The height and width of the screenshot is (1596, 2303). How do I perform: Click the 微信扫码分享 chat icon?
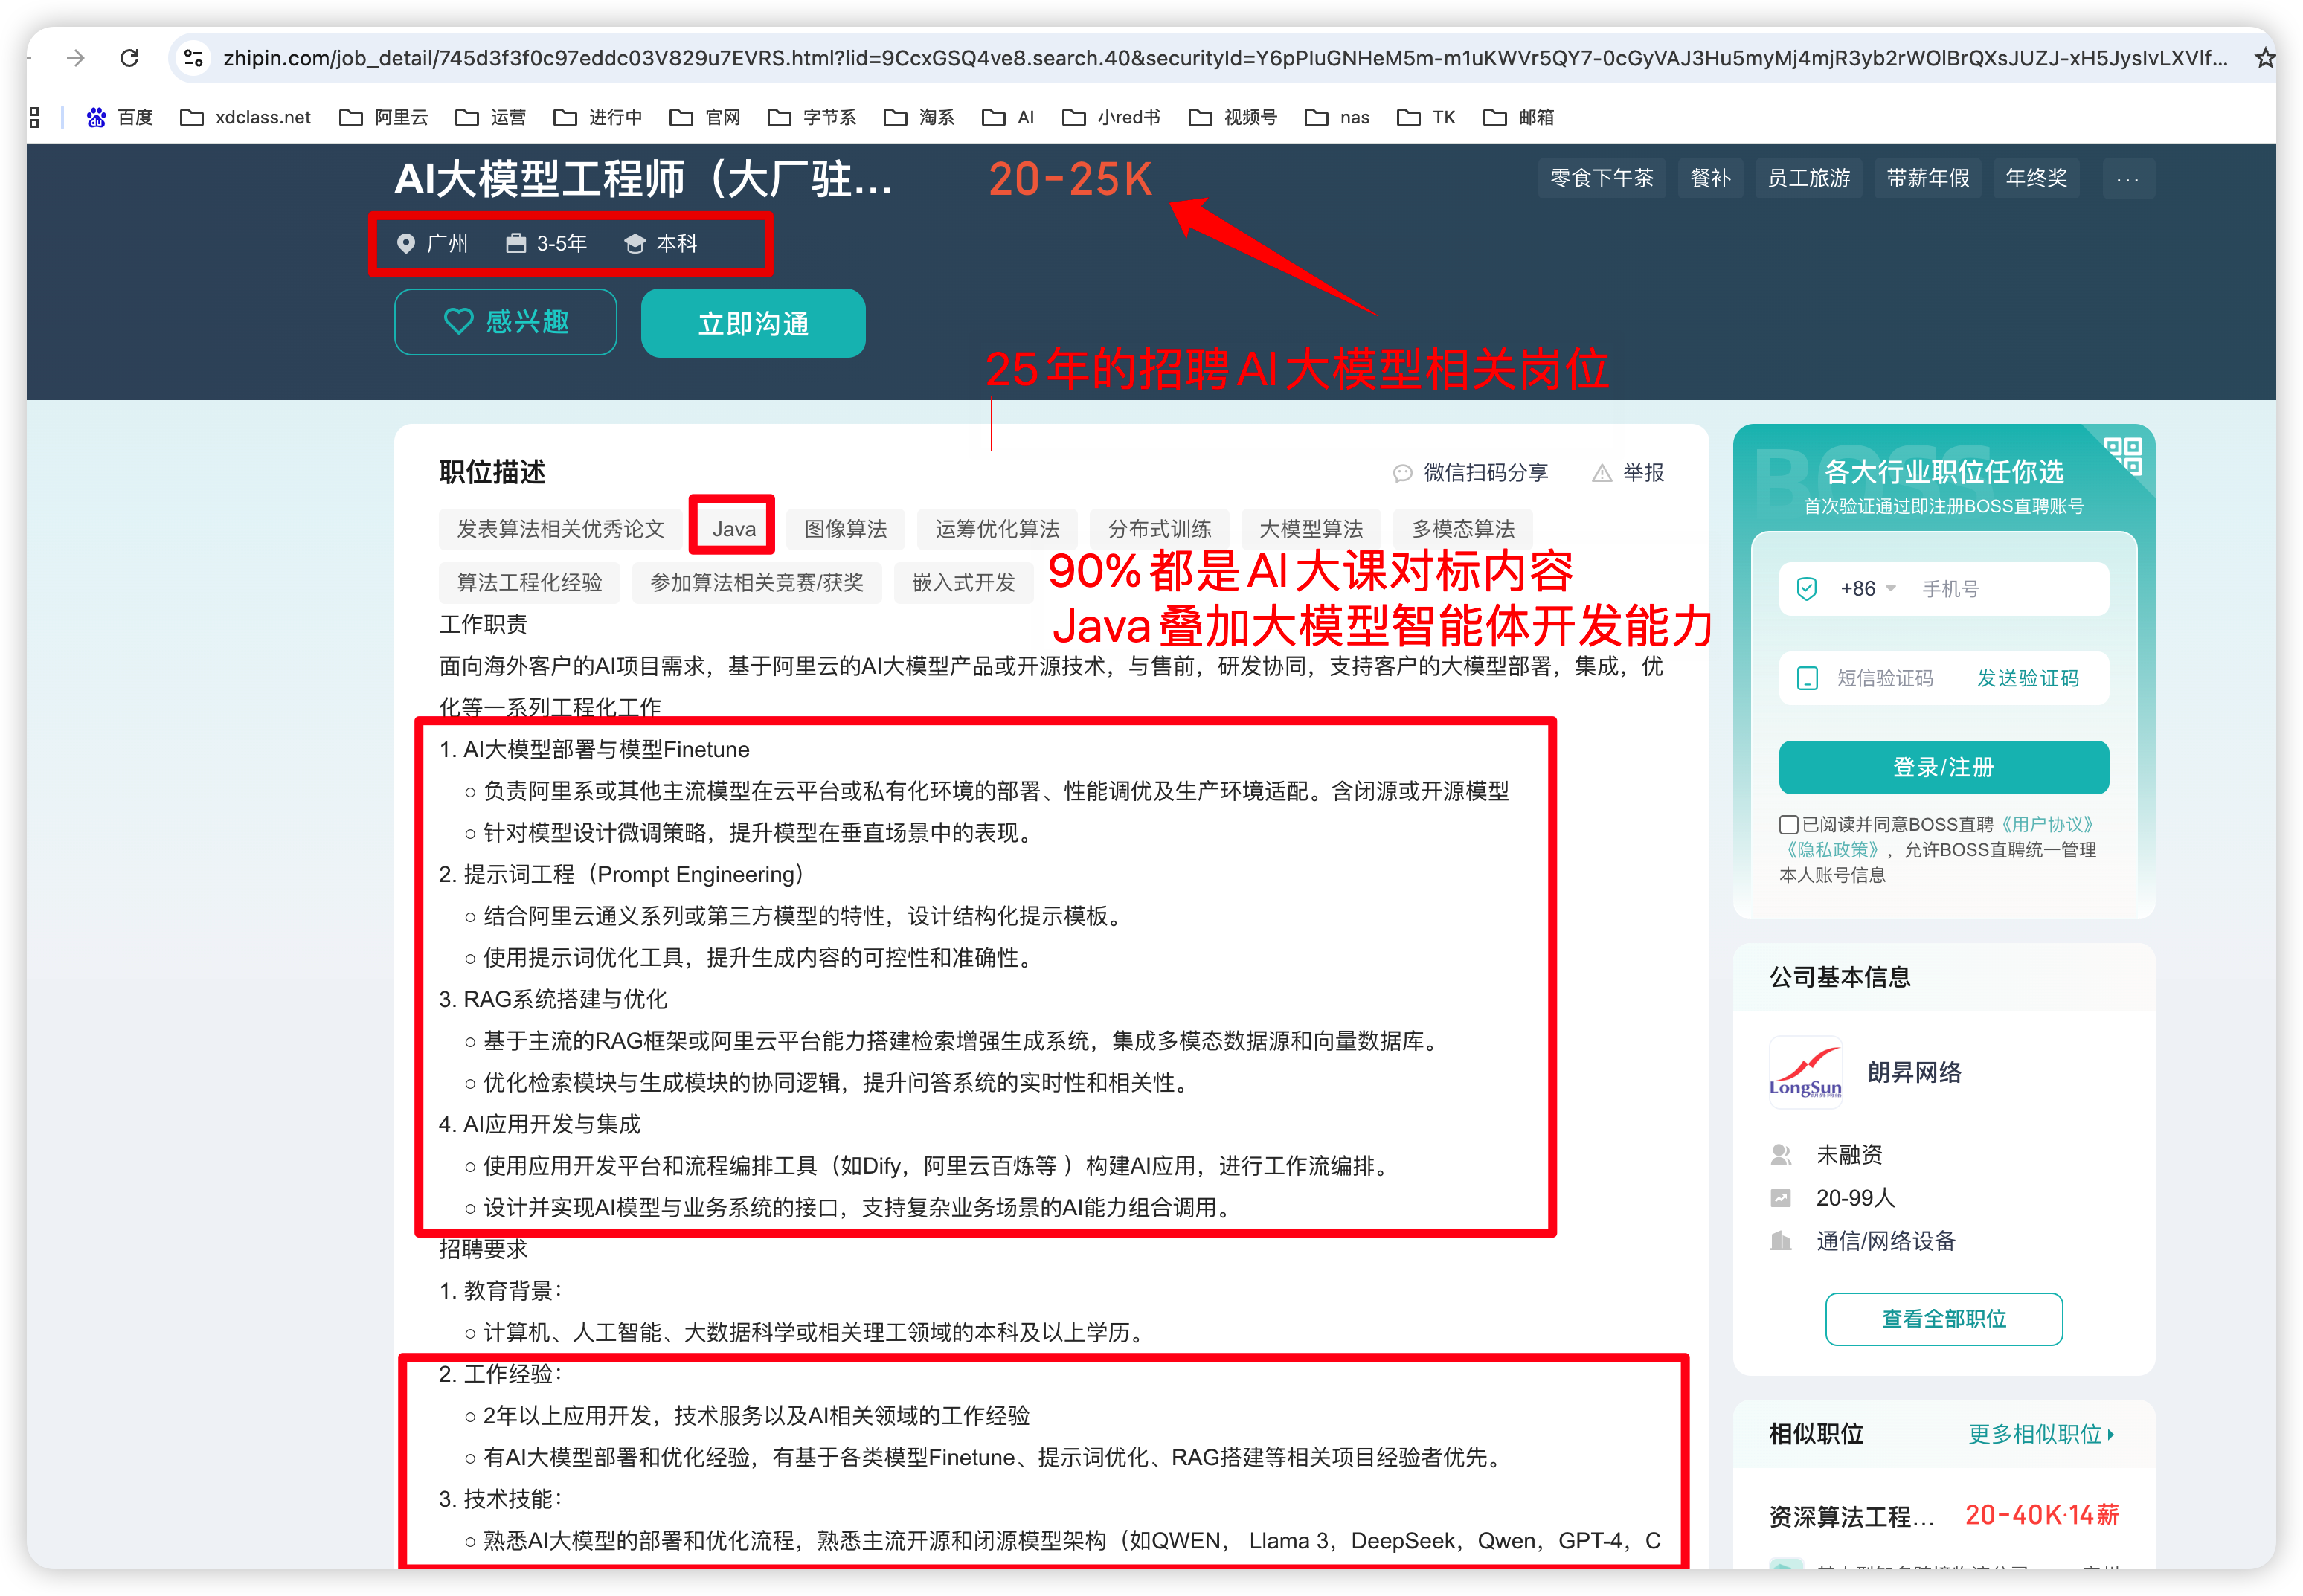pyautogui.click(x=1402, y=473)
